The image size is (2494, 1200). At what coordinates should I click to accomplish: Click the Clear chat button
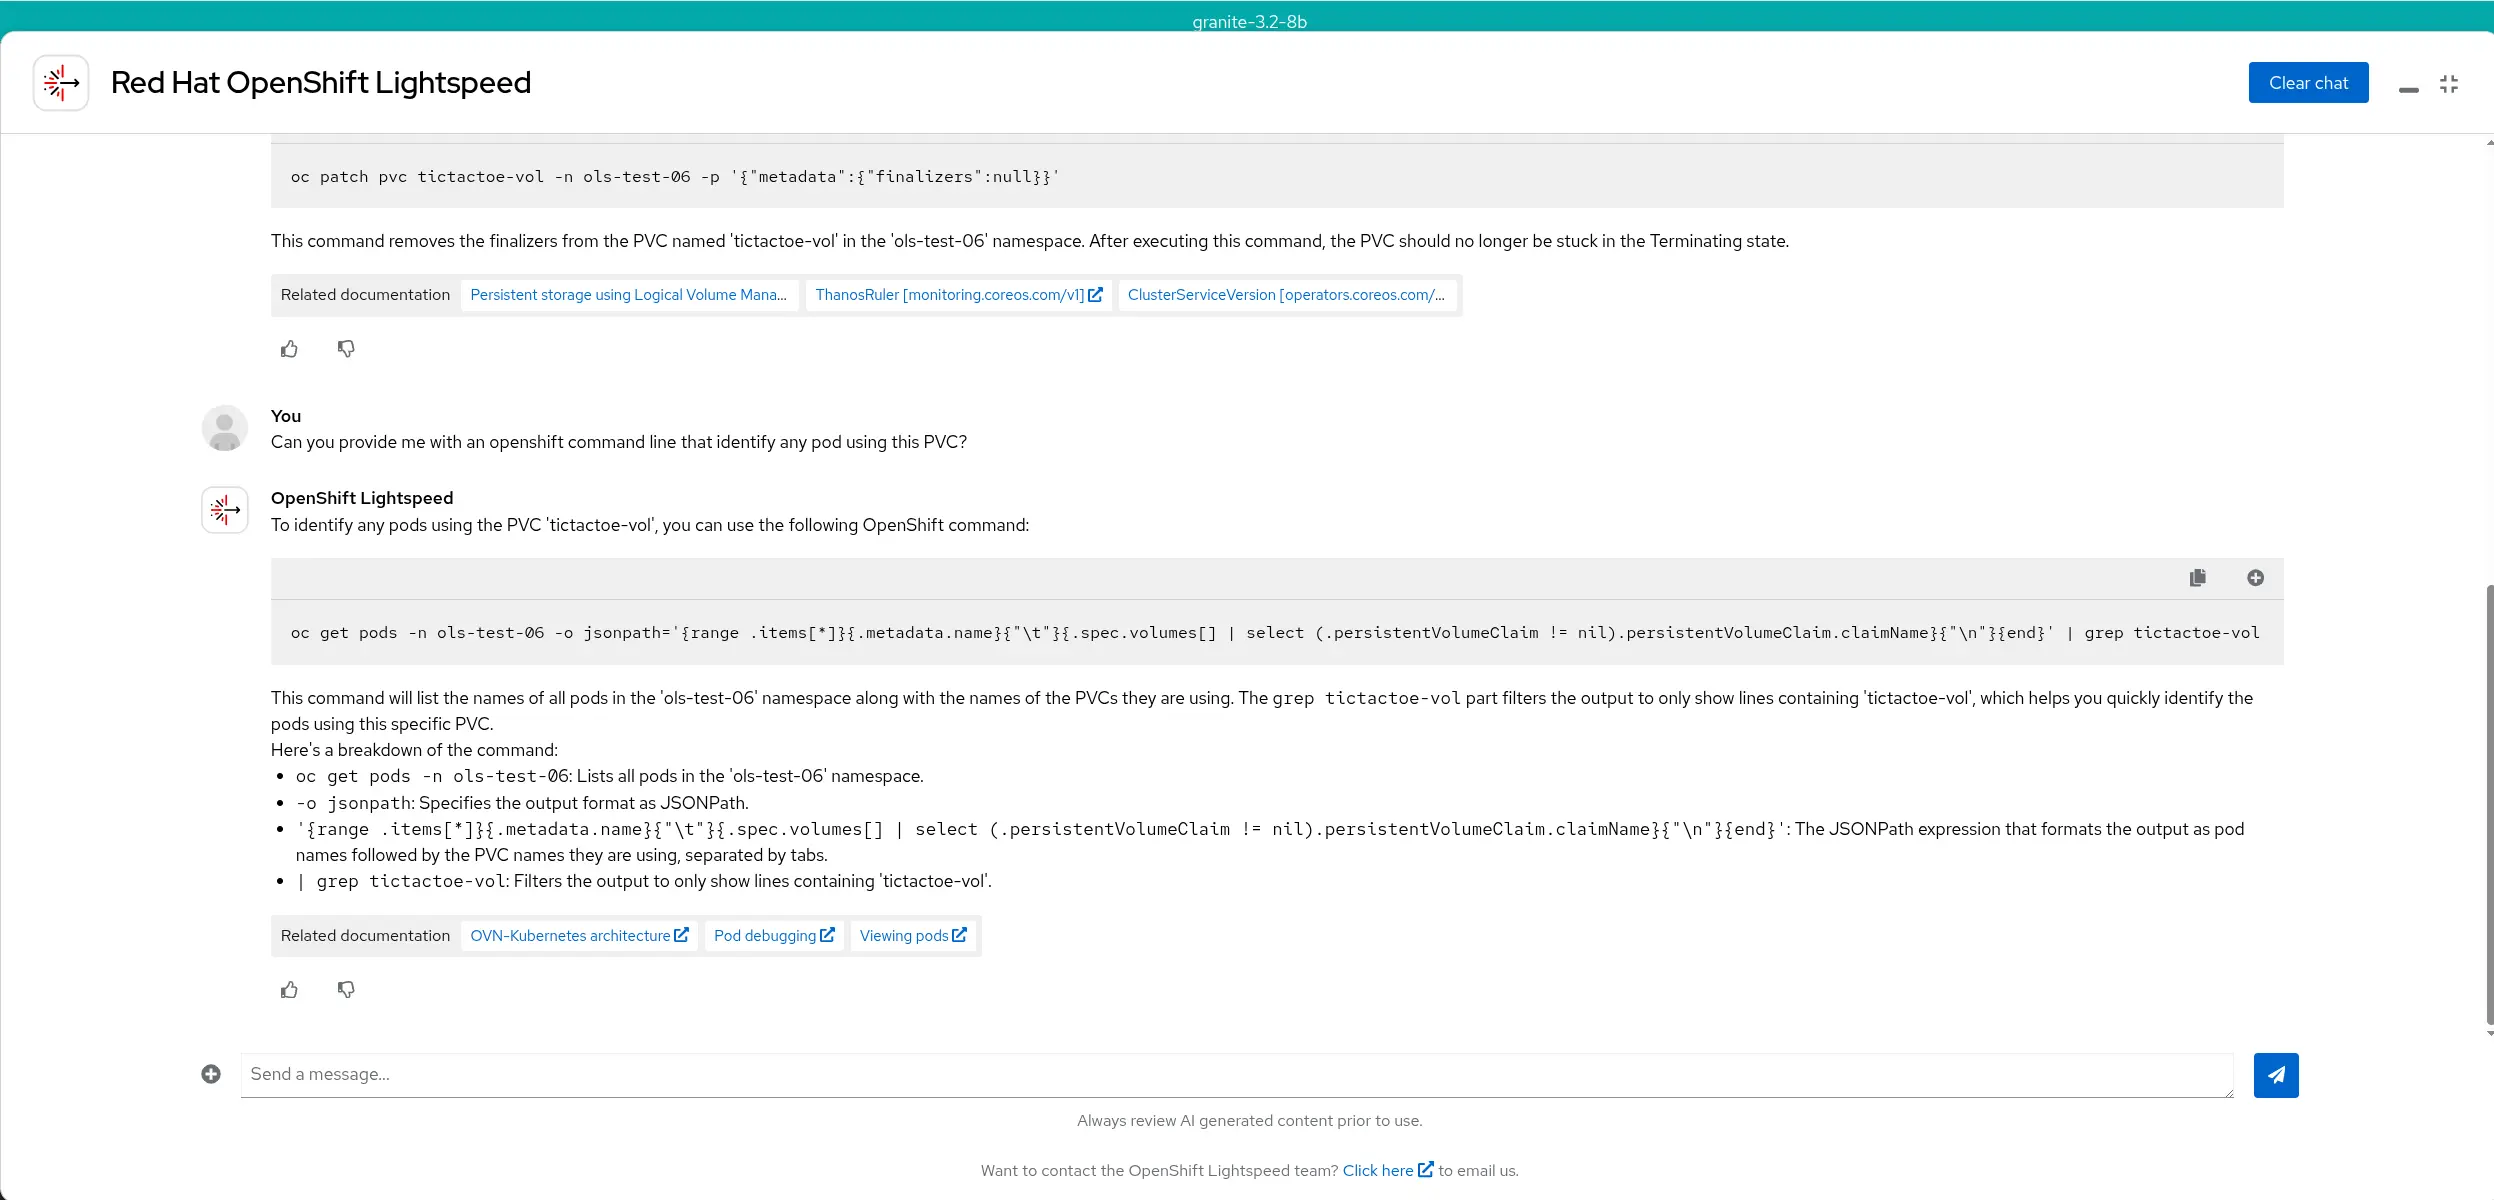pyautogui.click(x=2308, y=83)
